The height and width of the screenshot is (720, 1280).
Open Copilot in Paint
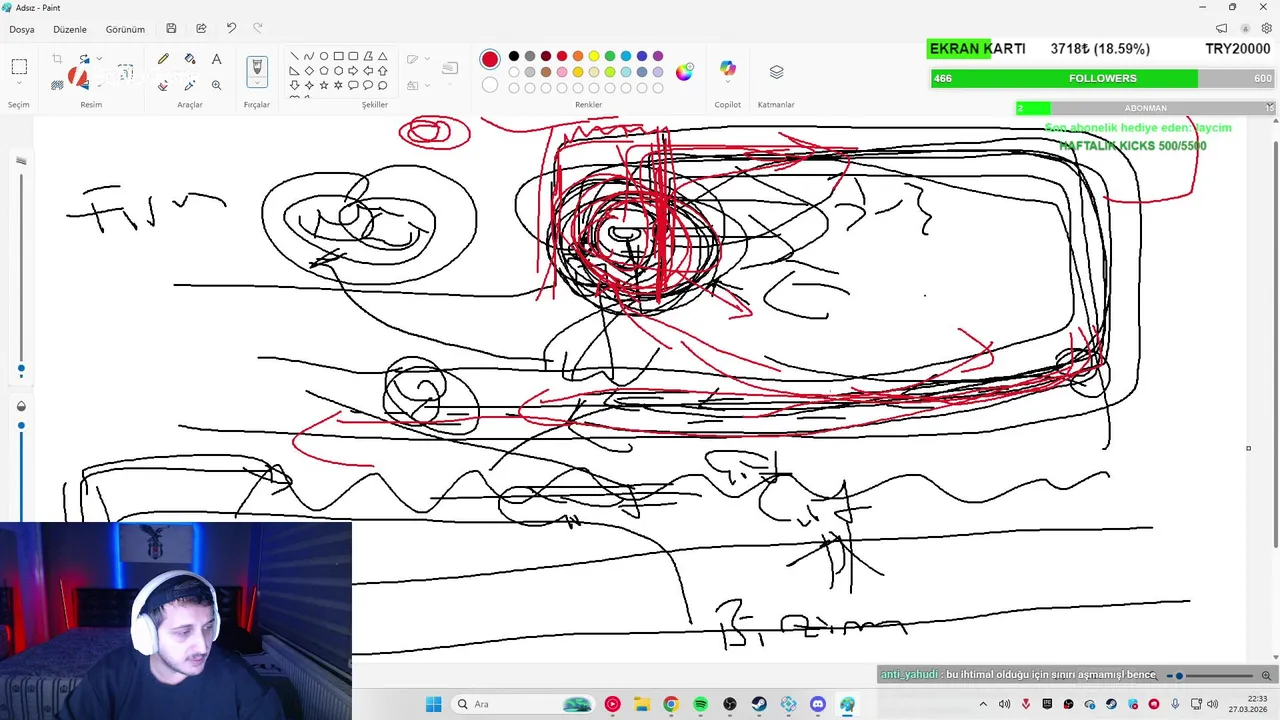728,69
